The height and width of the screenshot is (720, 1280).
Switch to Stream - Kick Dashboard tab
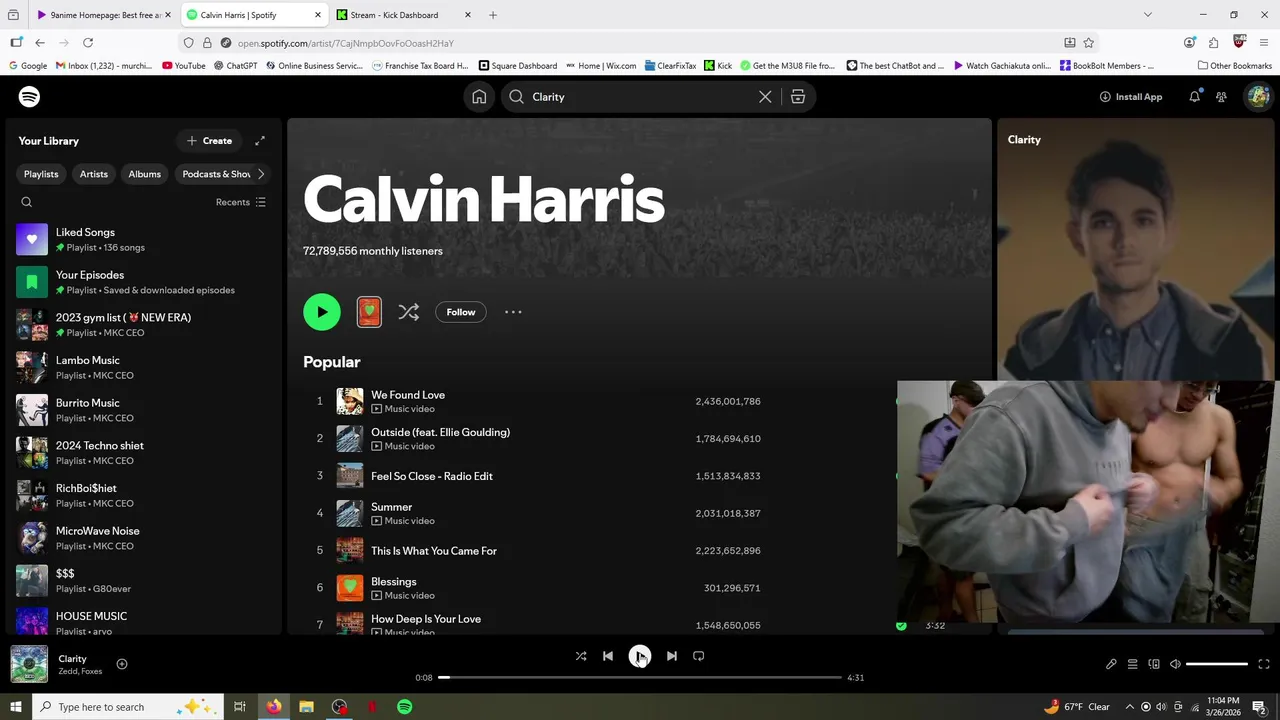pyautogui.click(x=404, y=15)
